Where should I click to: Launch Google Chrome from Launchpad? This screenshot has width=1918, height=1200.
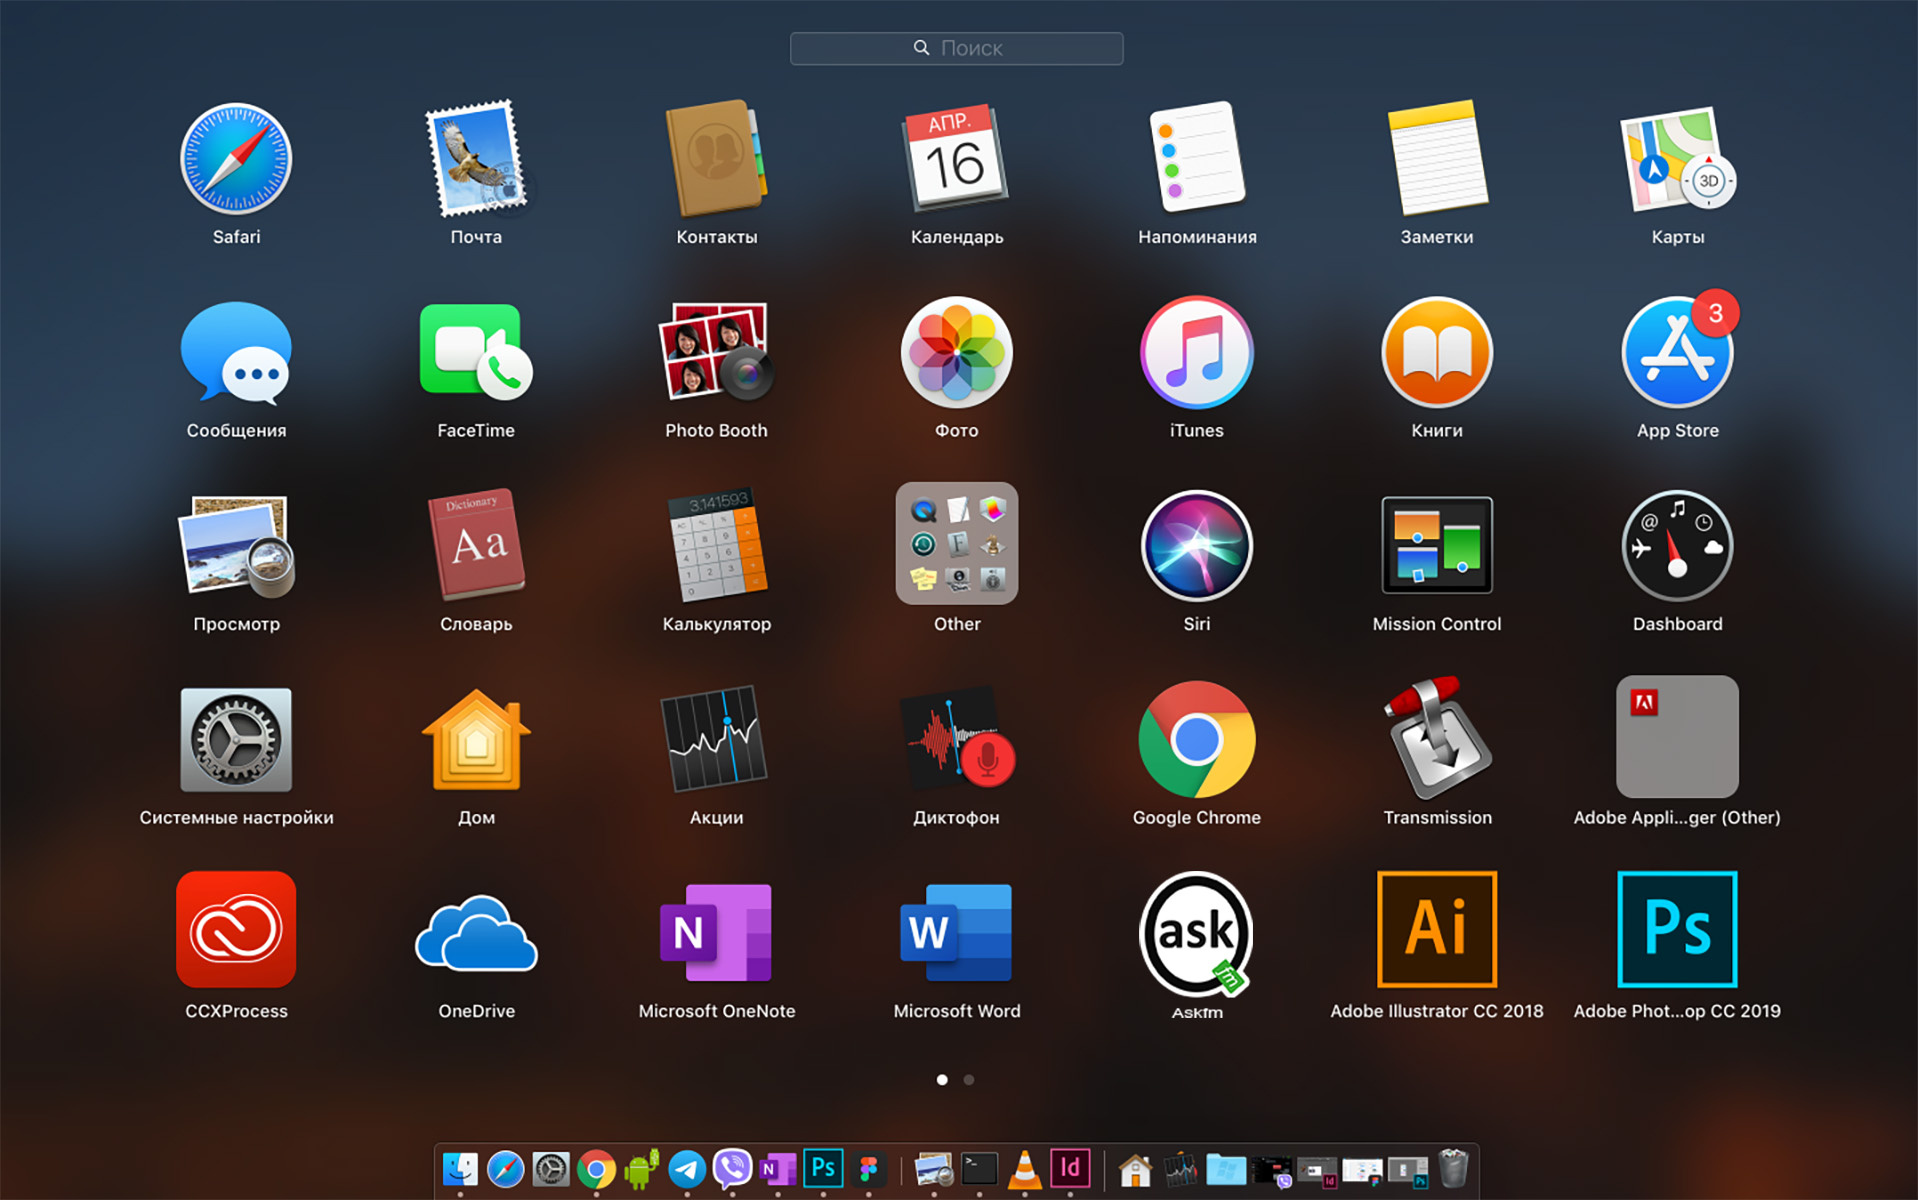pyautogui.click(x=1197, y=740)
